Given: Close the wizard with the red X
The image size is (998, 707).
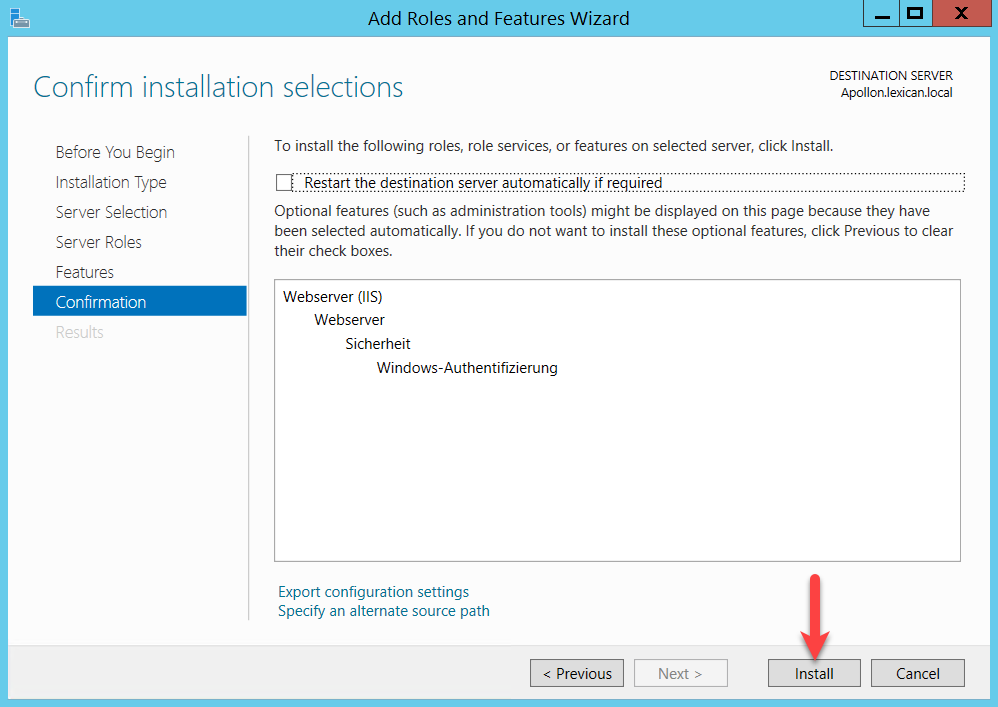Looking at the screenshot, I should tap(960, 15).
